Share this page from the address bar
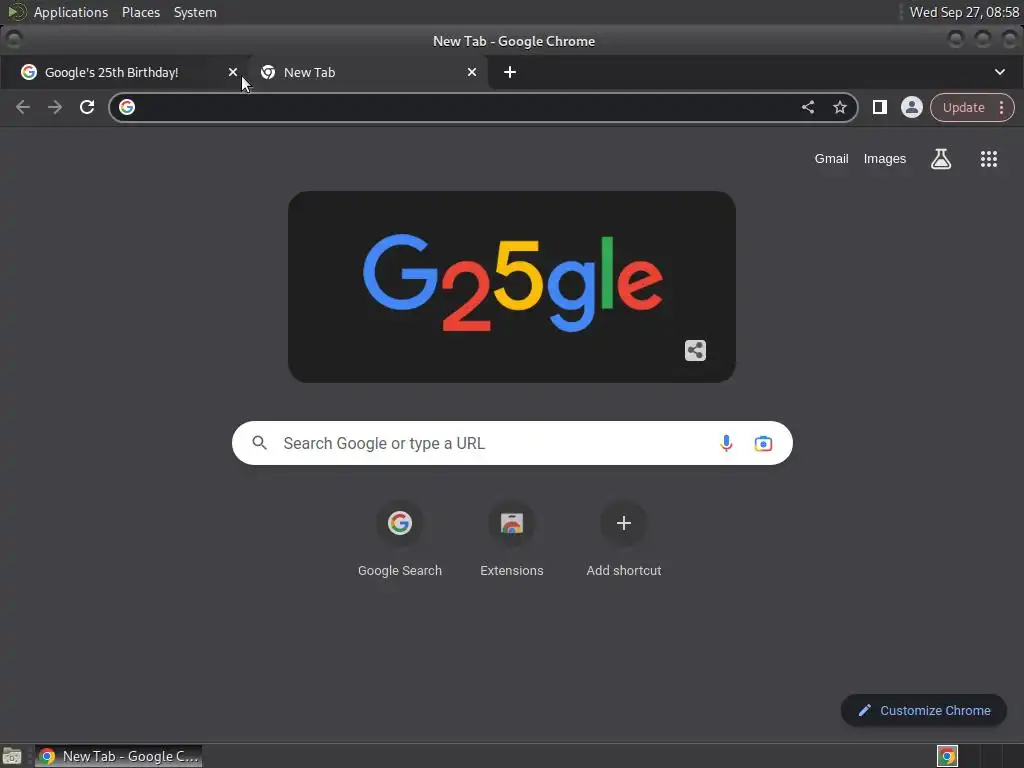Image resolution: width=1024 pixels, height=768 pixels. tap(808, 107)
